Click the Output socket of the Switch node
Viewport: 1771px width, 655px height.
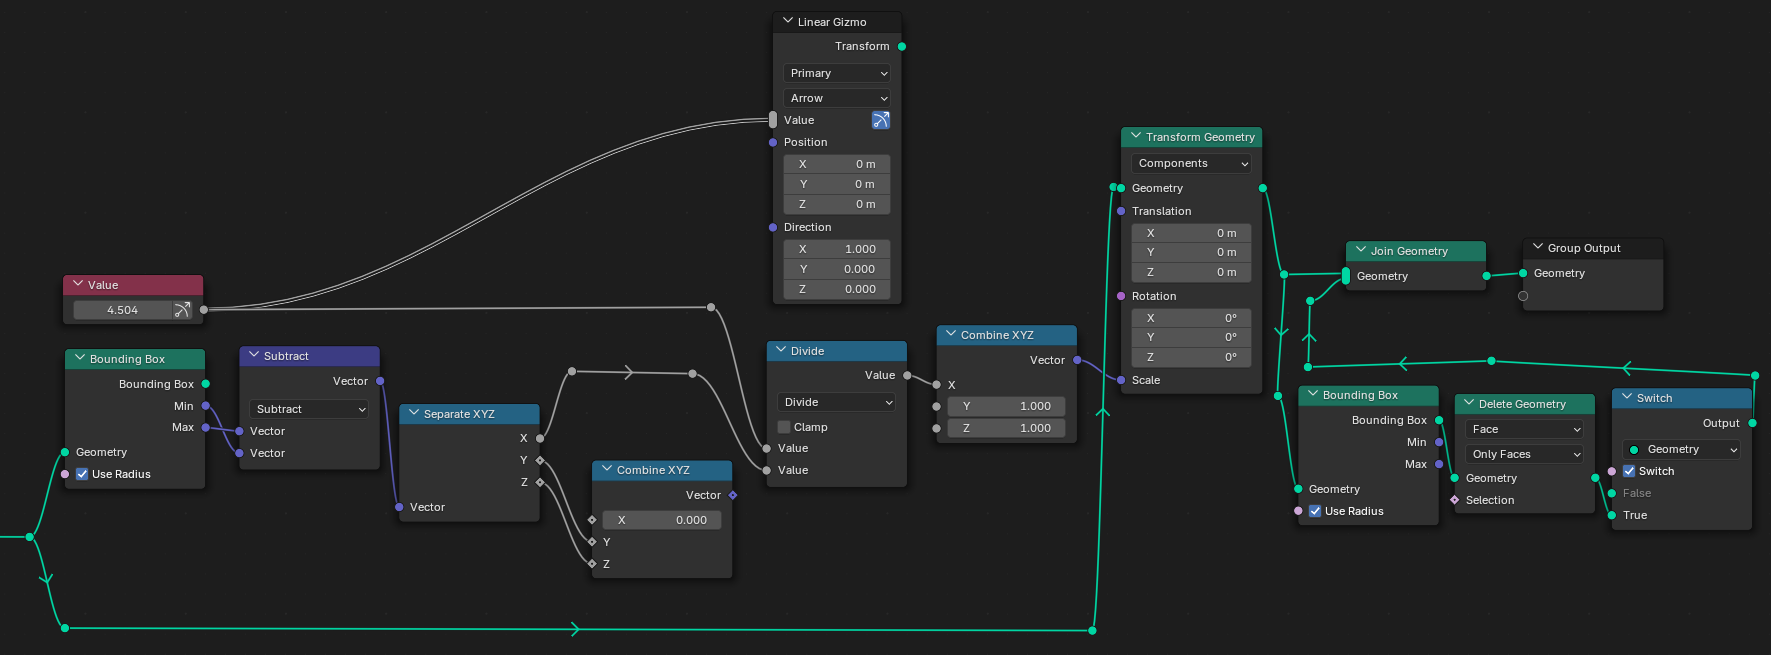pyautogui.click(x=1752, y=423)
